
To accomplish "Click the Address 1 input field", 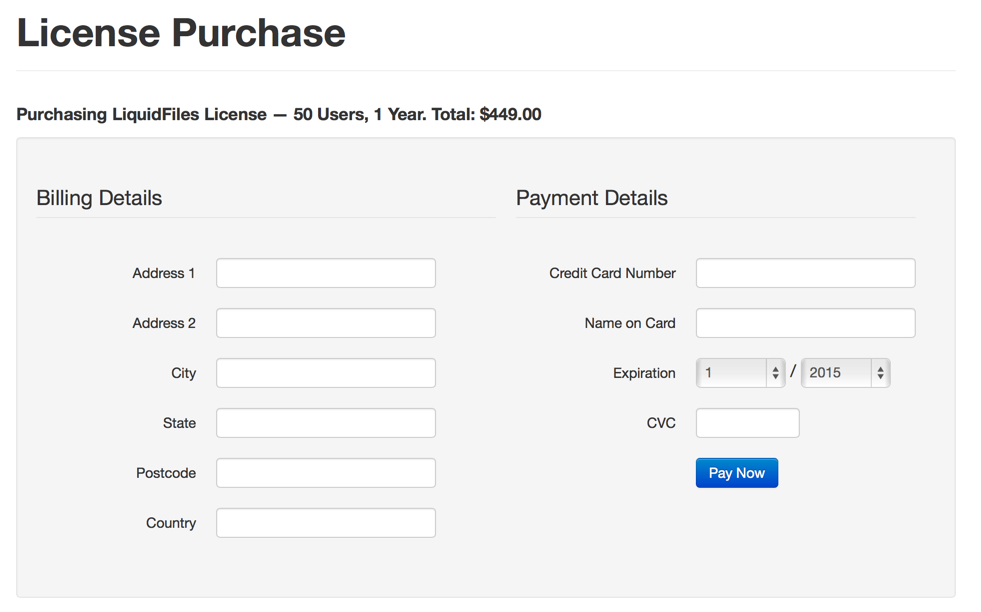I will 325,272.
